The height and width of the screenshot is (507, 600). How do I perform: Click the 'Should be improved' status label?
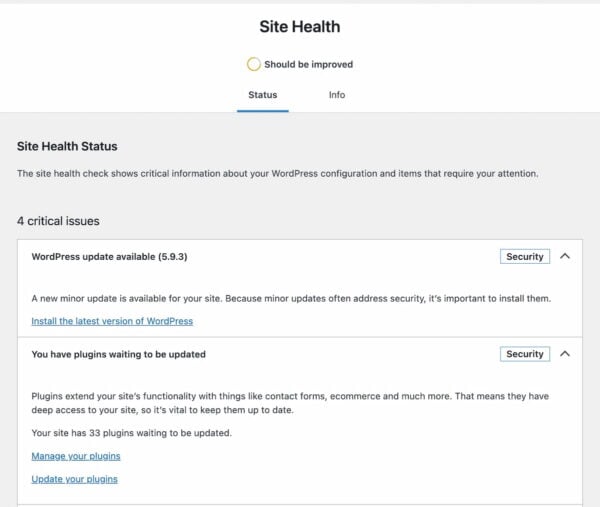[x=308, y=64]
